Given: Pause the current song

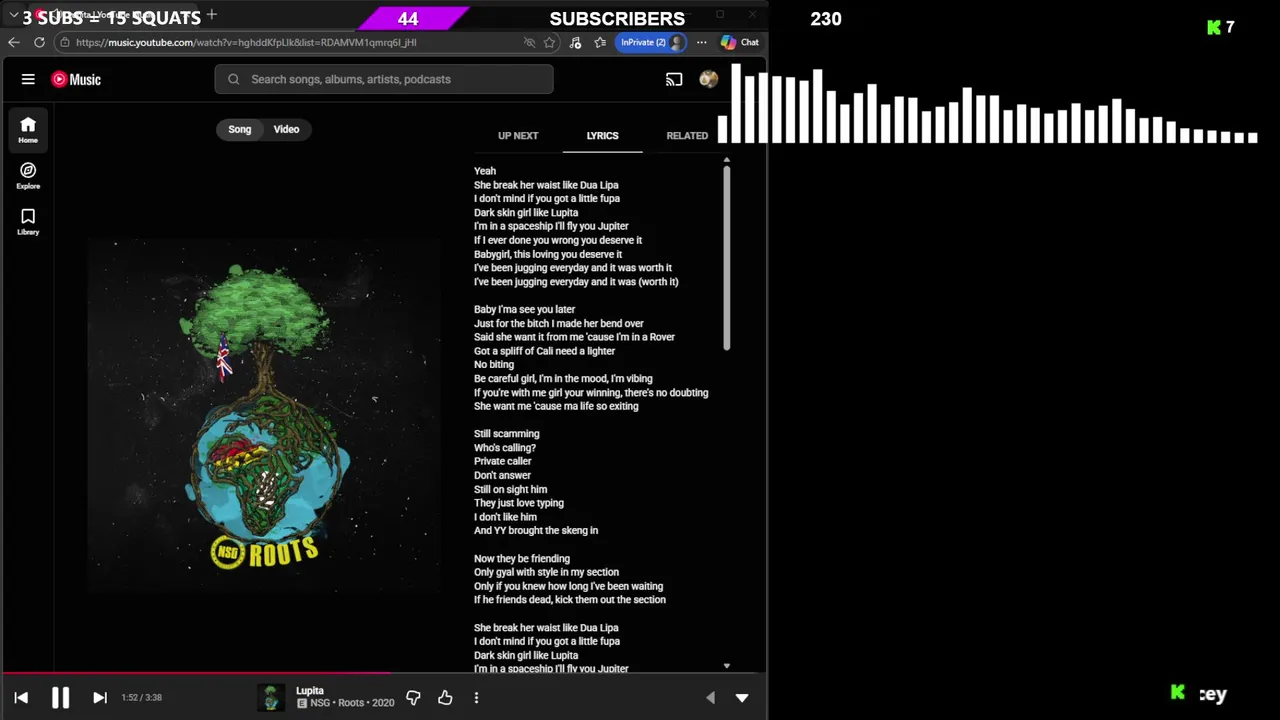Looking at the screenshot, I should (x=60, y=698).
